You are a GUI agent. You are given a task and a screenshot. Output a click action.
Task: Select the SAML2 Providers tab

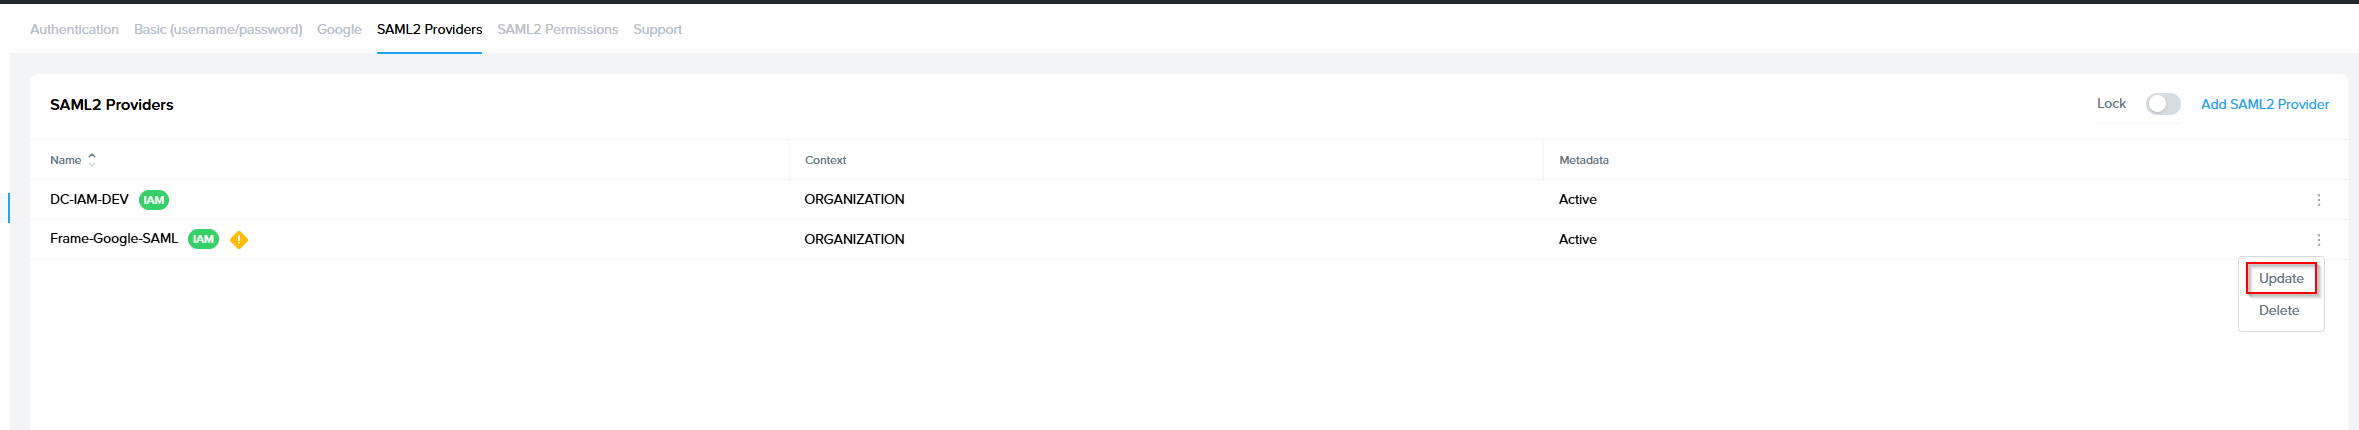[429, 30]
